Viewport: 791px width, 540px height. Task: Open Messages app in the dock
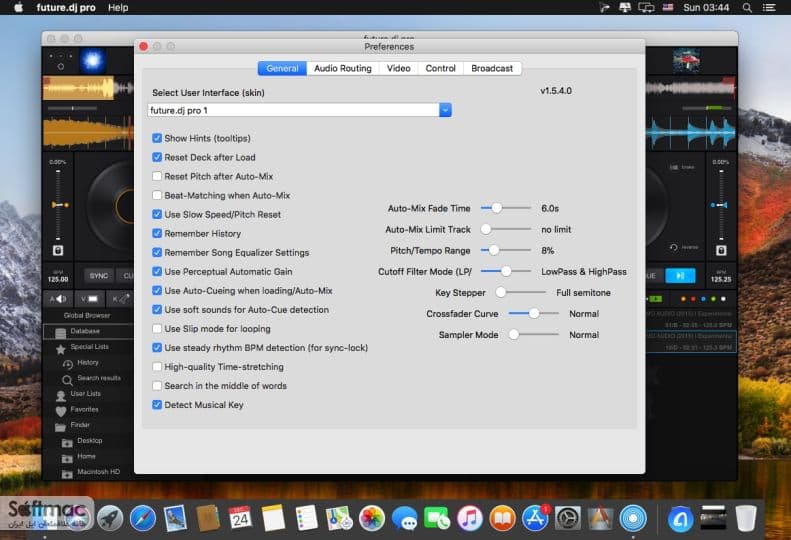click(x=405, y=518)
